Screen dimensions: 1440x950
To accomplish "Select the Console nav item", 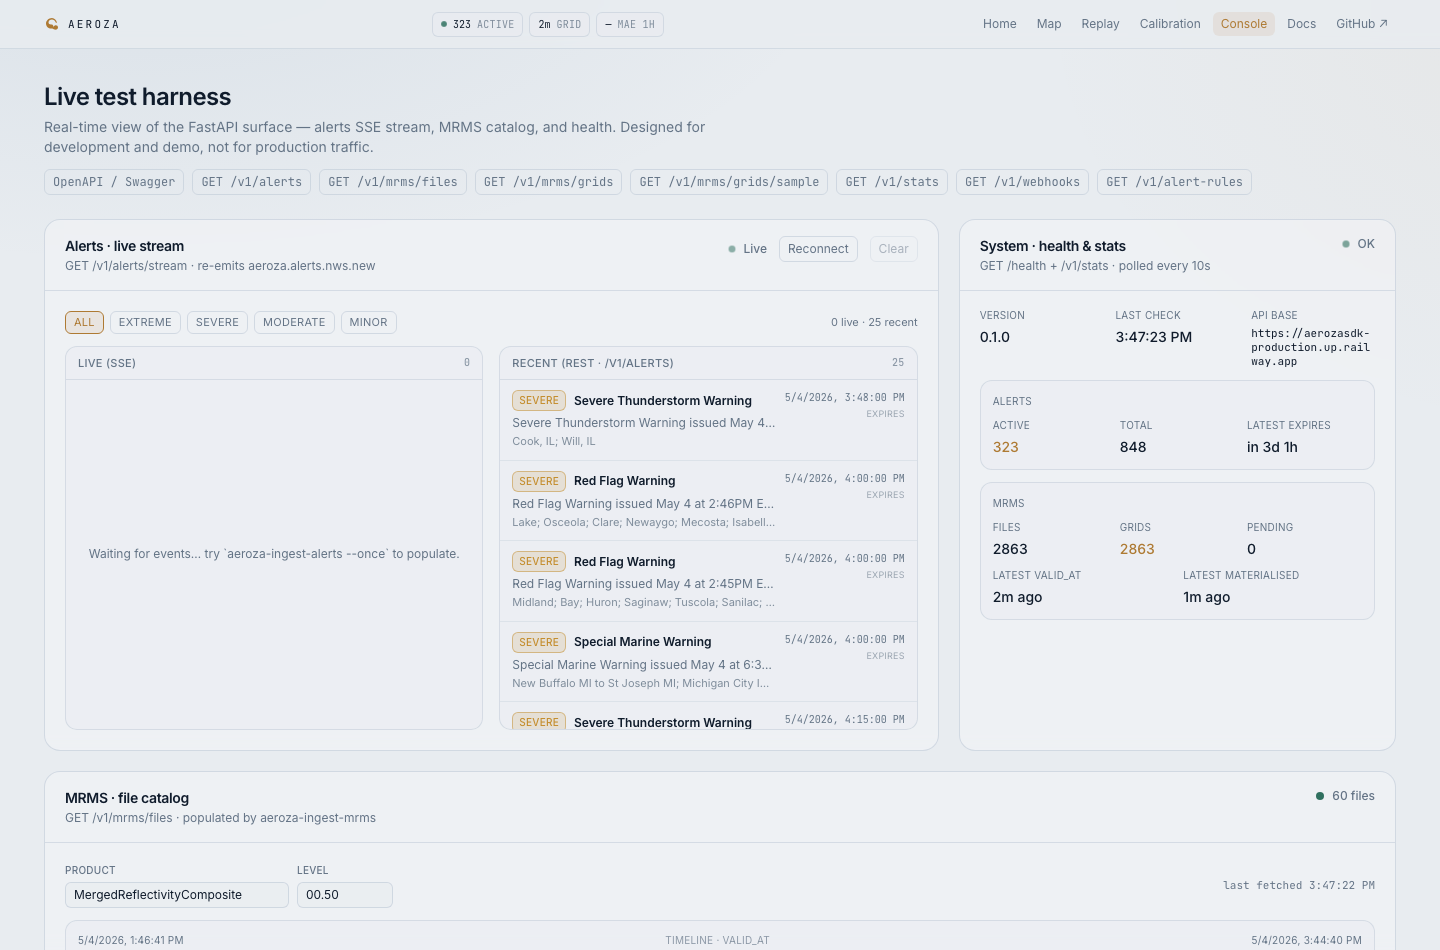I will [x=1244, y=24].
